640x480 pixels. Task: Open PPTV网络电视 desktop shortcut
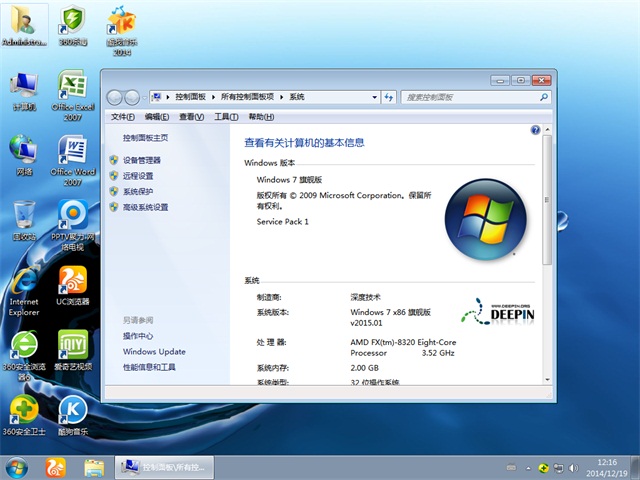pyautogui.click(x=72, y=220)
